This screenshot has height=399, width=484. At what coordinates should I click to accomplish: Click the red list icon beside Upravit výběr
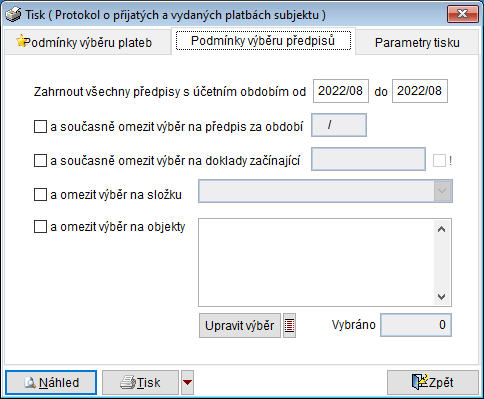pos(289,325)
